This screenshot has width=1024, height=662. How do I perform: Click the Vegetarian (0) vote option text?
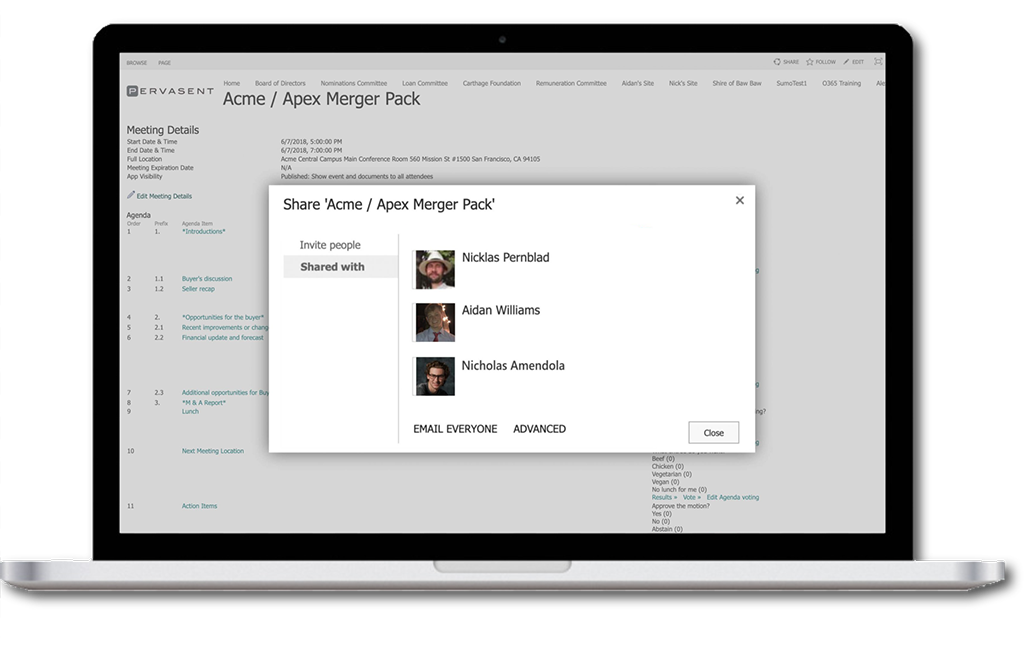pyautogui.click(x=671, y=475)
